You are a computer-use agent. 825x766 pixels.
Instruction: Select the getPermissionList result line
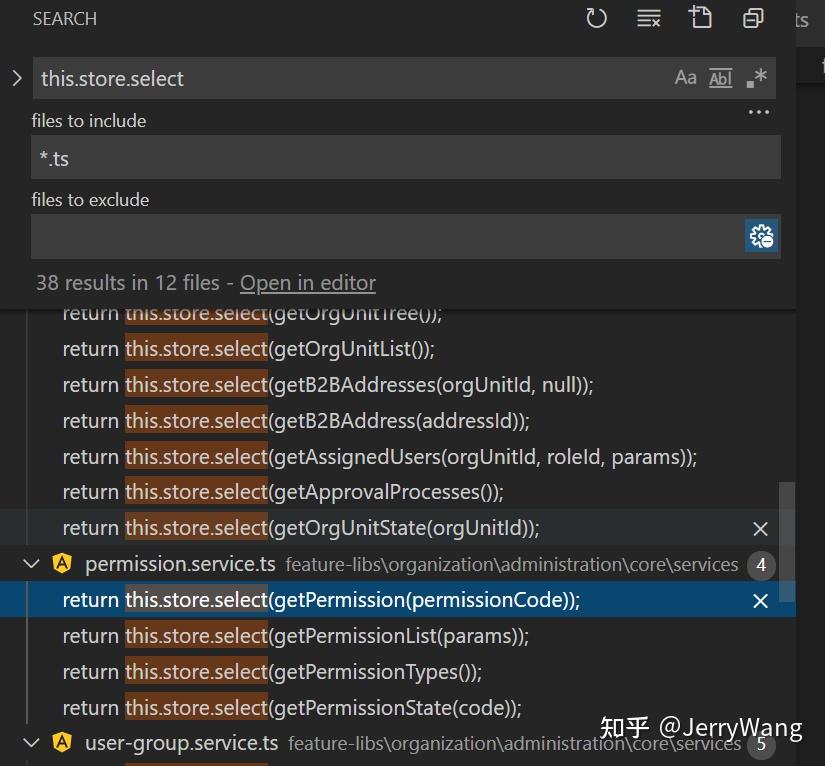pyautogui.click(x=300, y=636)
